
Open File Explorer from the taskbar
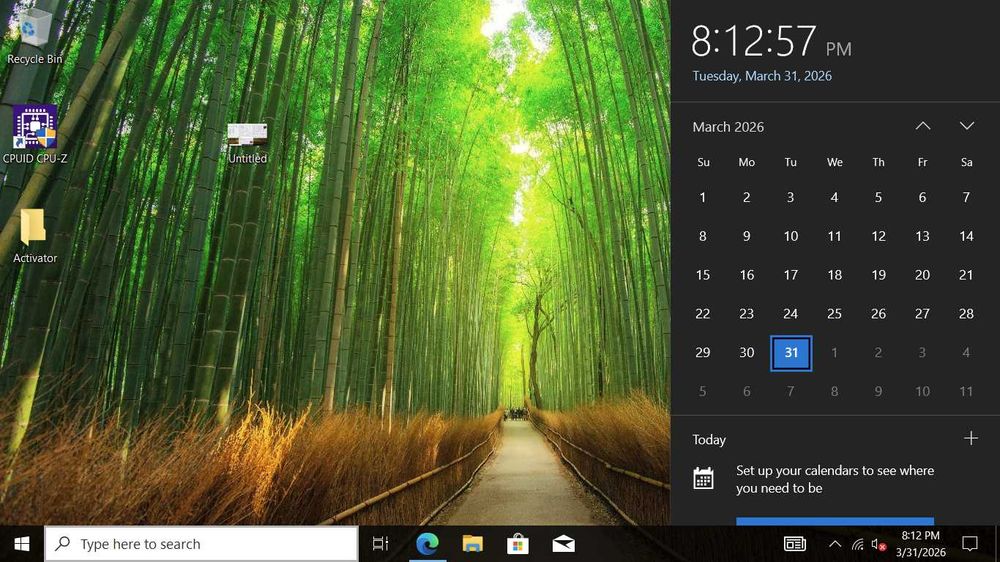click(x=473, y=544)
